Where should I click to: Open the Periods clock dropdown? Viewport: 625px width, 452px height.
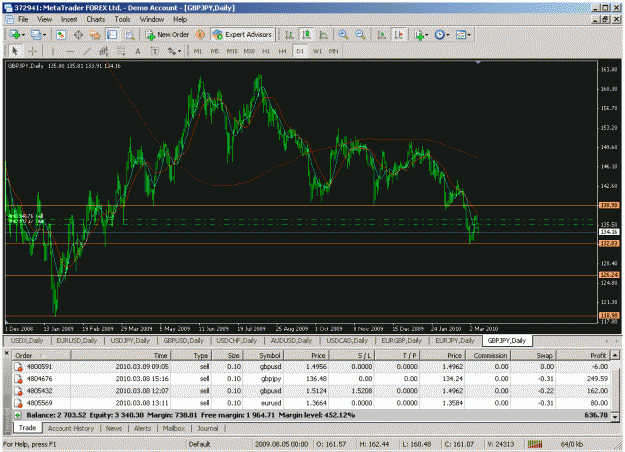[442, 35]
